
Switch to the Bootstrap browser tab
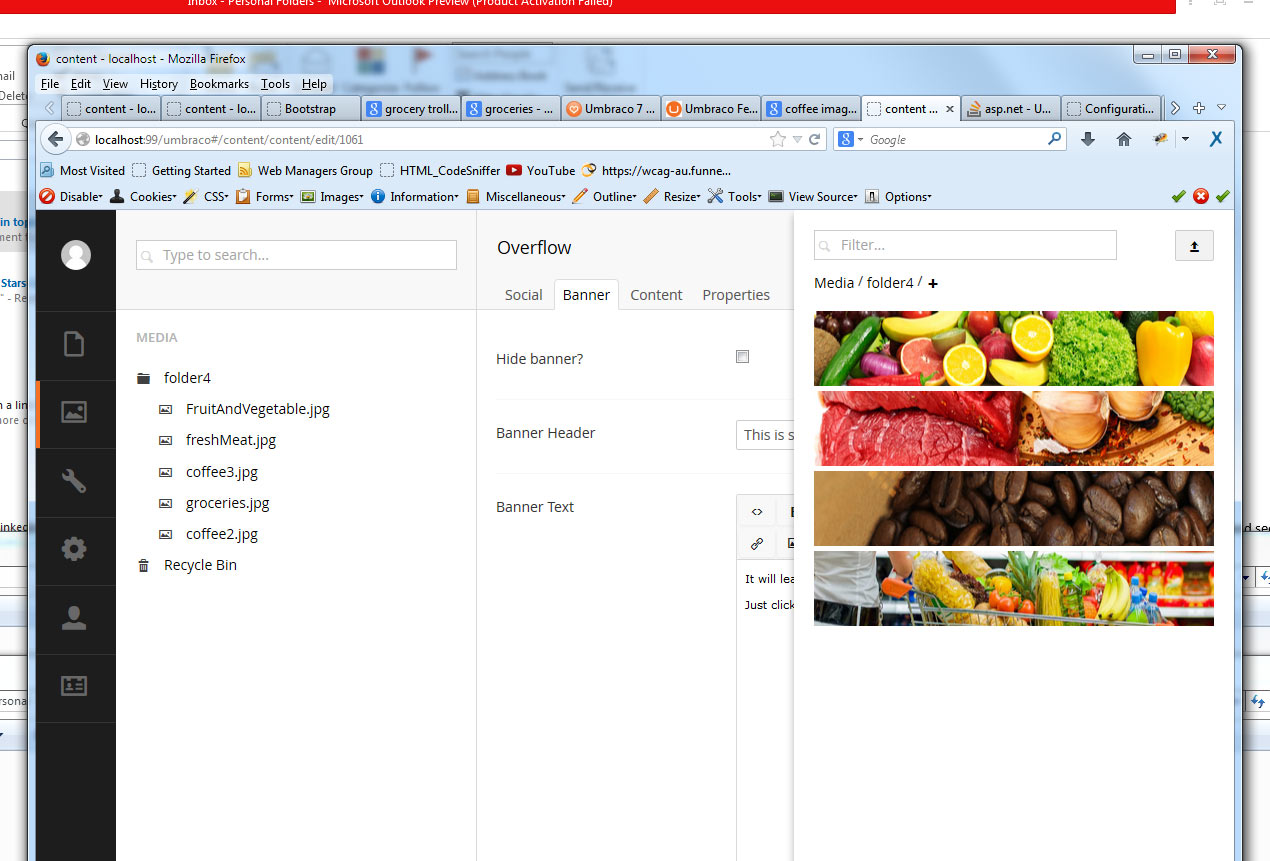click(311, 108)
